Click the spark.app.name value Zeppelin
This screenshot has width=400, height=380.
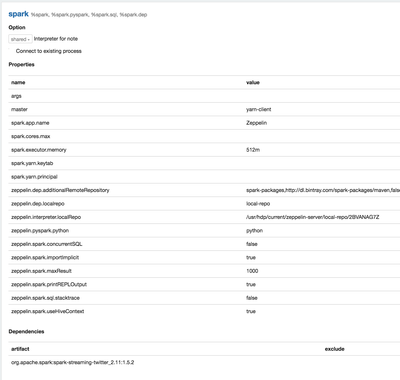point(256,123)
